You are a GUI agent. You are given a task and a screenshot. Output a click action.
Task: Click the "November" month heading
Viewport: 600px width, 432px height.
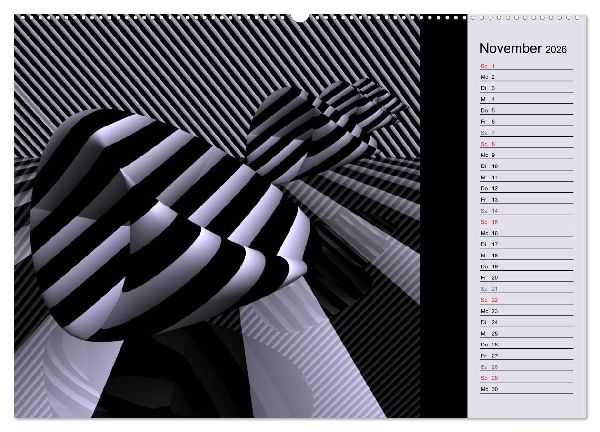(510, 49)
